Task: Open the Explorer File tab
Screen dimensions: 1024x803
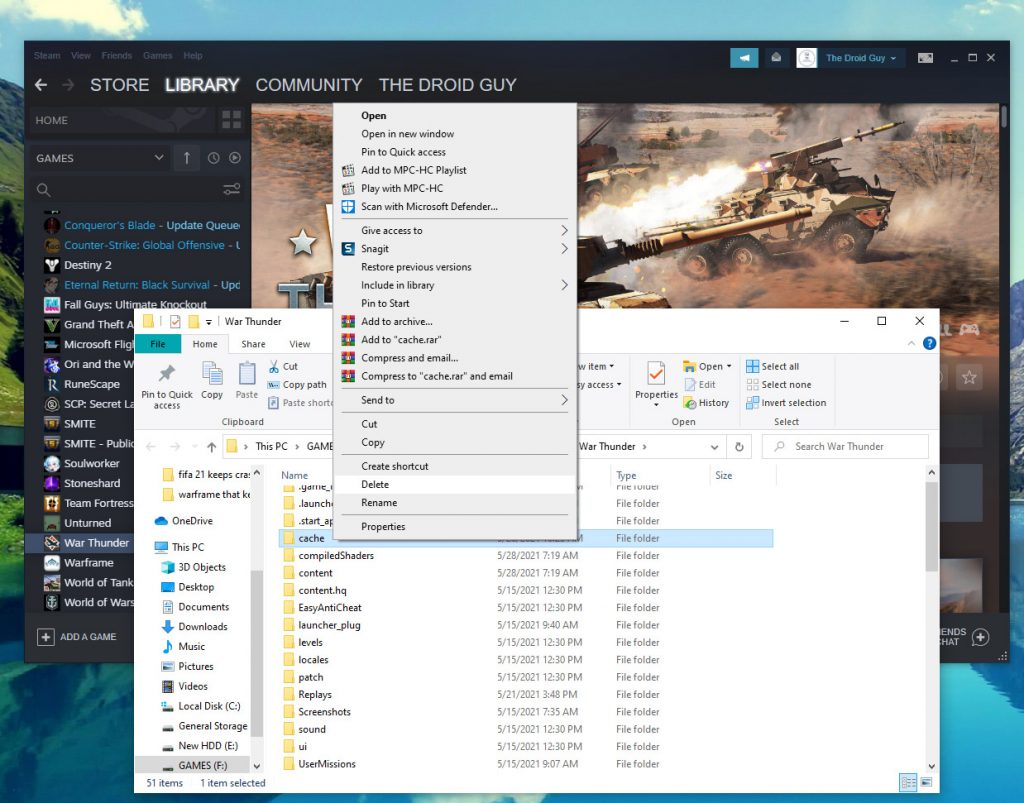Action: tap(158, 344)
